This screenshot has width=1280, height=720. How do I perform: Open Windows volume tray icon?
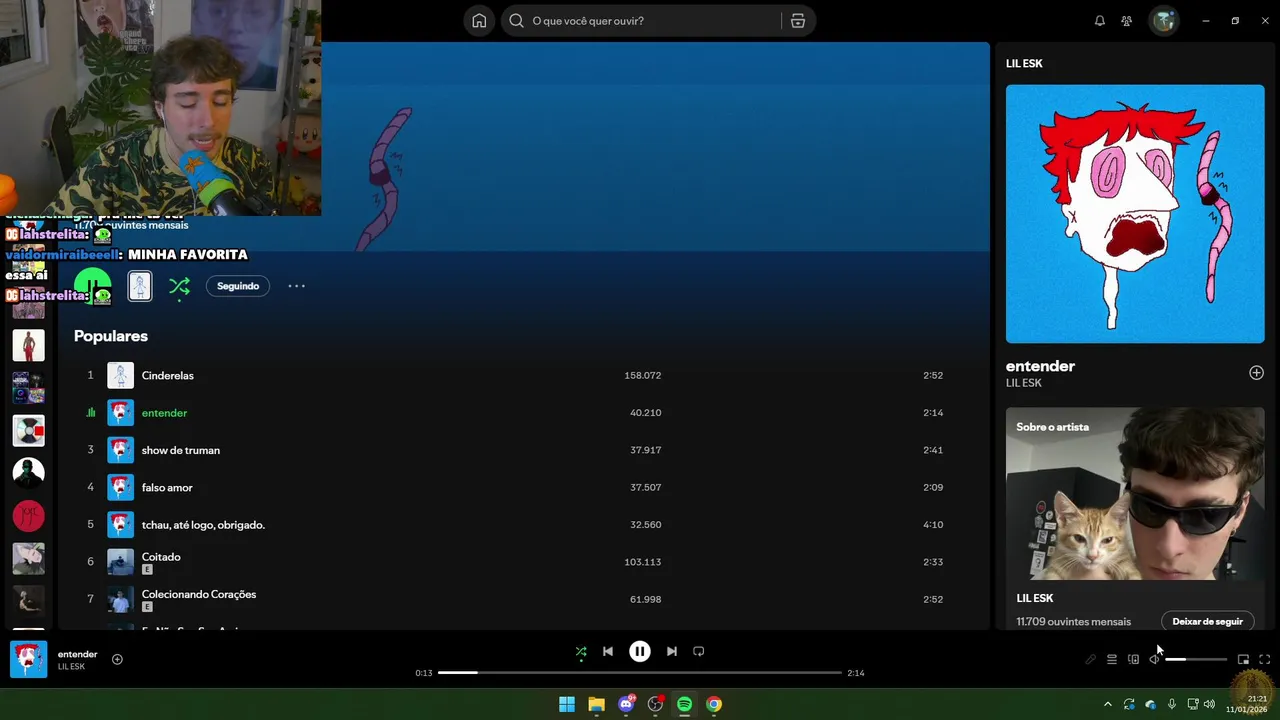tap(1209, 704)
